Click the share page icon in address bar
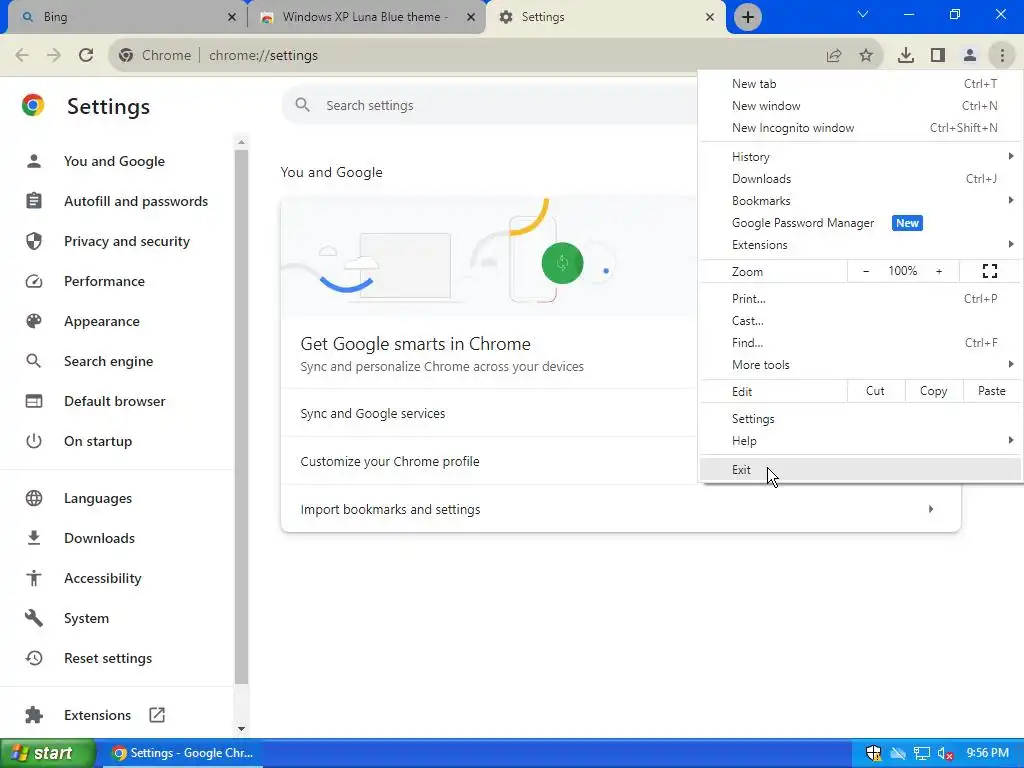Screen dimensions: 1024x768 (834, 56)
